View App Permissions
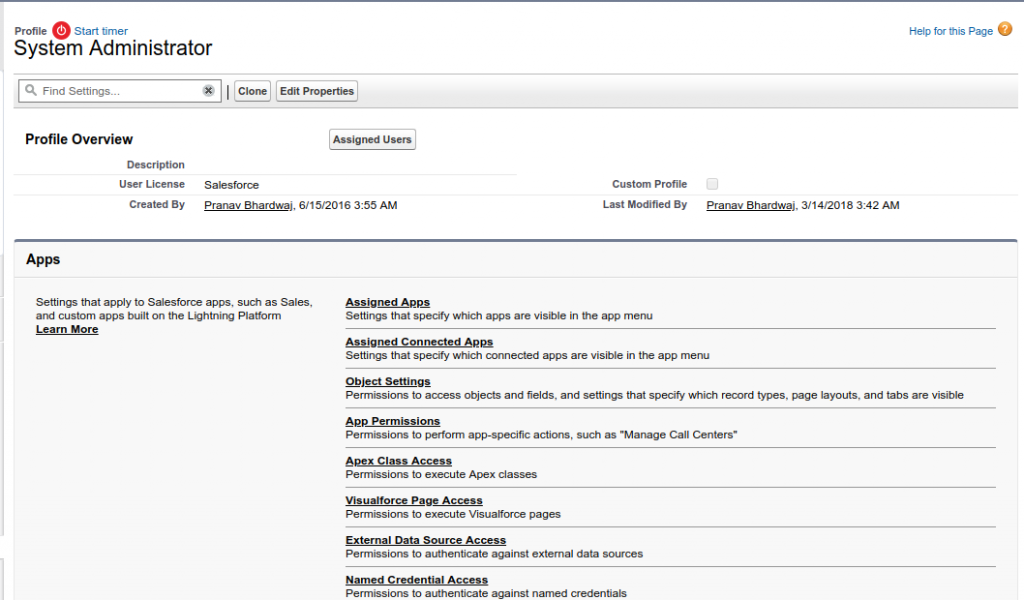This screenshot has width=1024, height=600. point(392,421)
